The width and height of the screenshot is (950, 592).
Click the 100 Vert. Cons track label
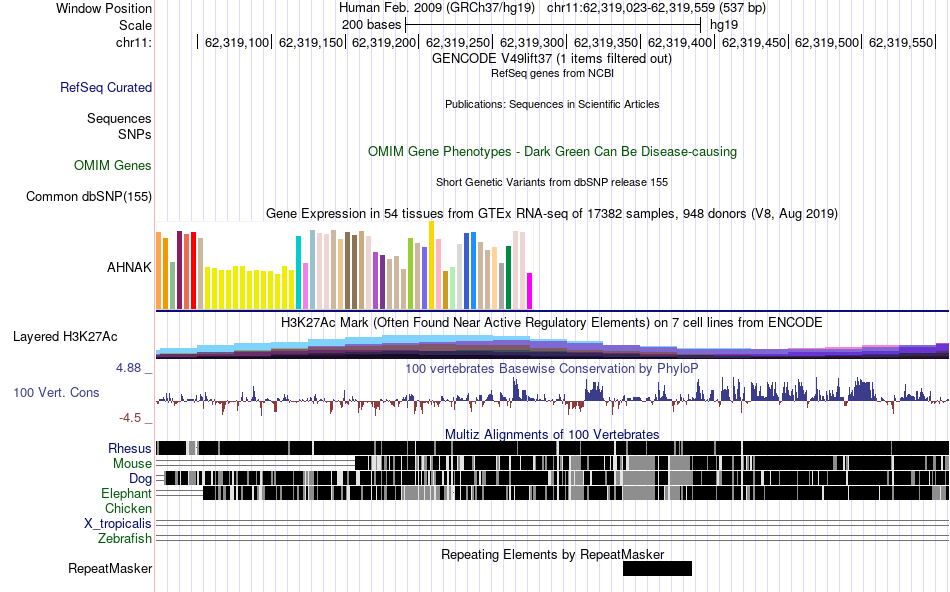(56, 393)
